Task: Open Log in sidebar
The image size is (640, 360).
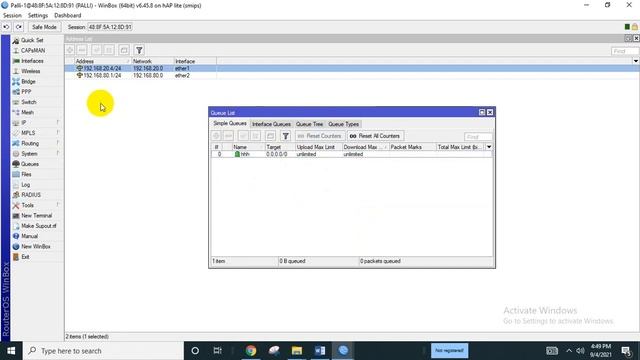Action: (25, 184)
